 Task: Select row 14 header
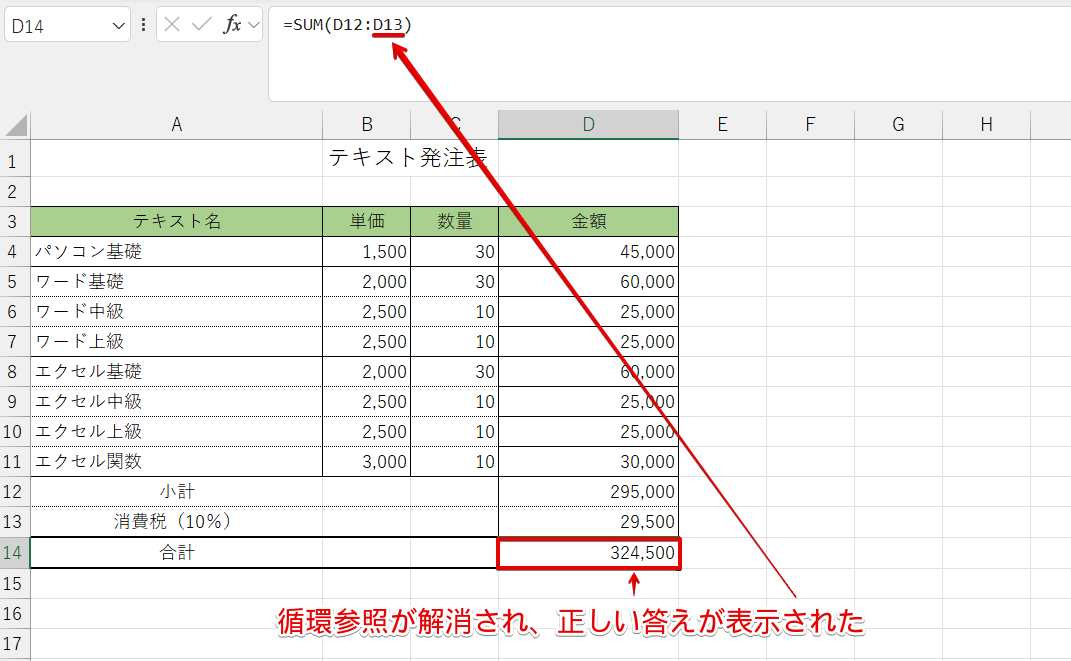click(x=14, y=552)
